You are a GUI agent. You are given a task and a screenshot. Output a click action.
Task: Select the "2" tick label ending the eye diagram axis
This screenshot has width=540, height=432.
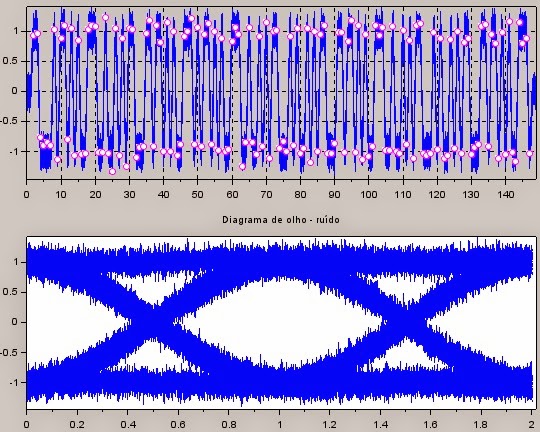tap(532, 424)
